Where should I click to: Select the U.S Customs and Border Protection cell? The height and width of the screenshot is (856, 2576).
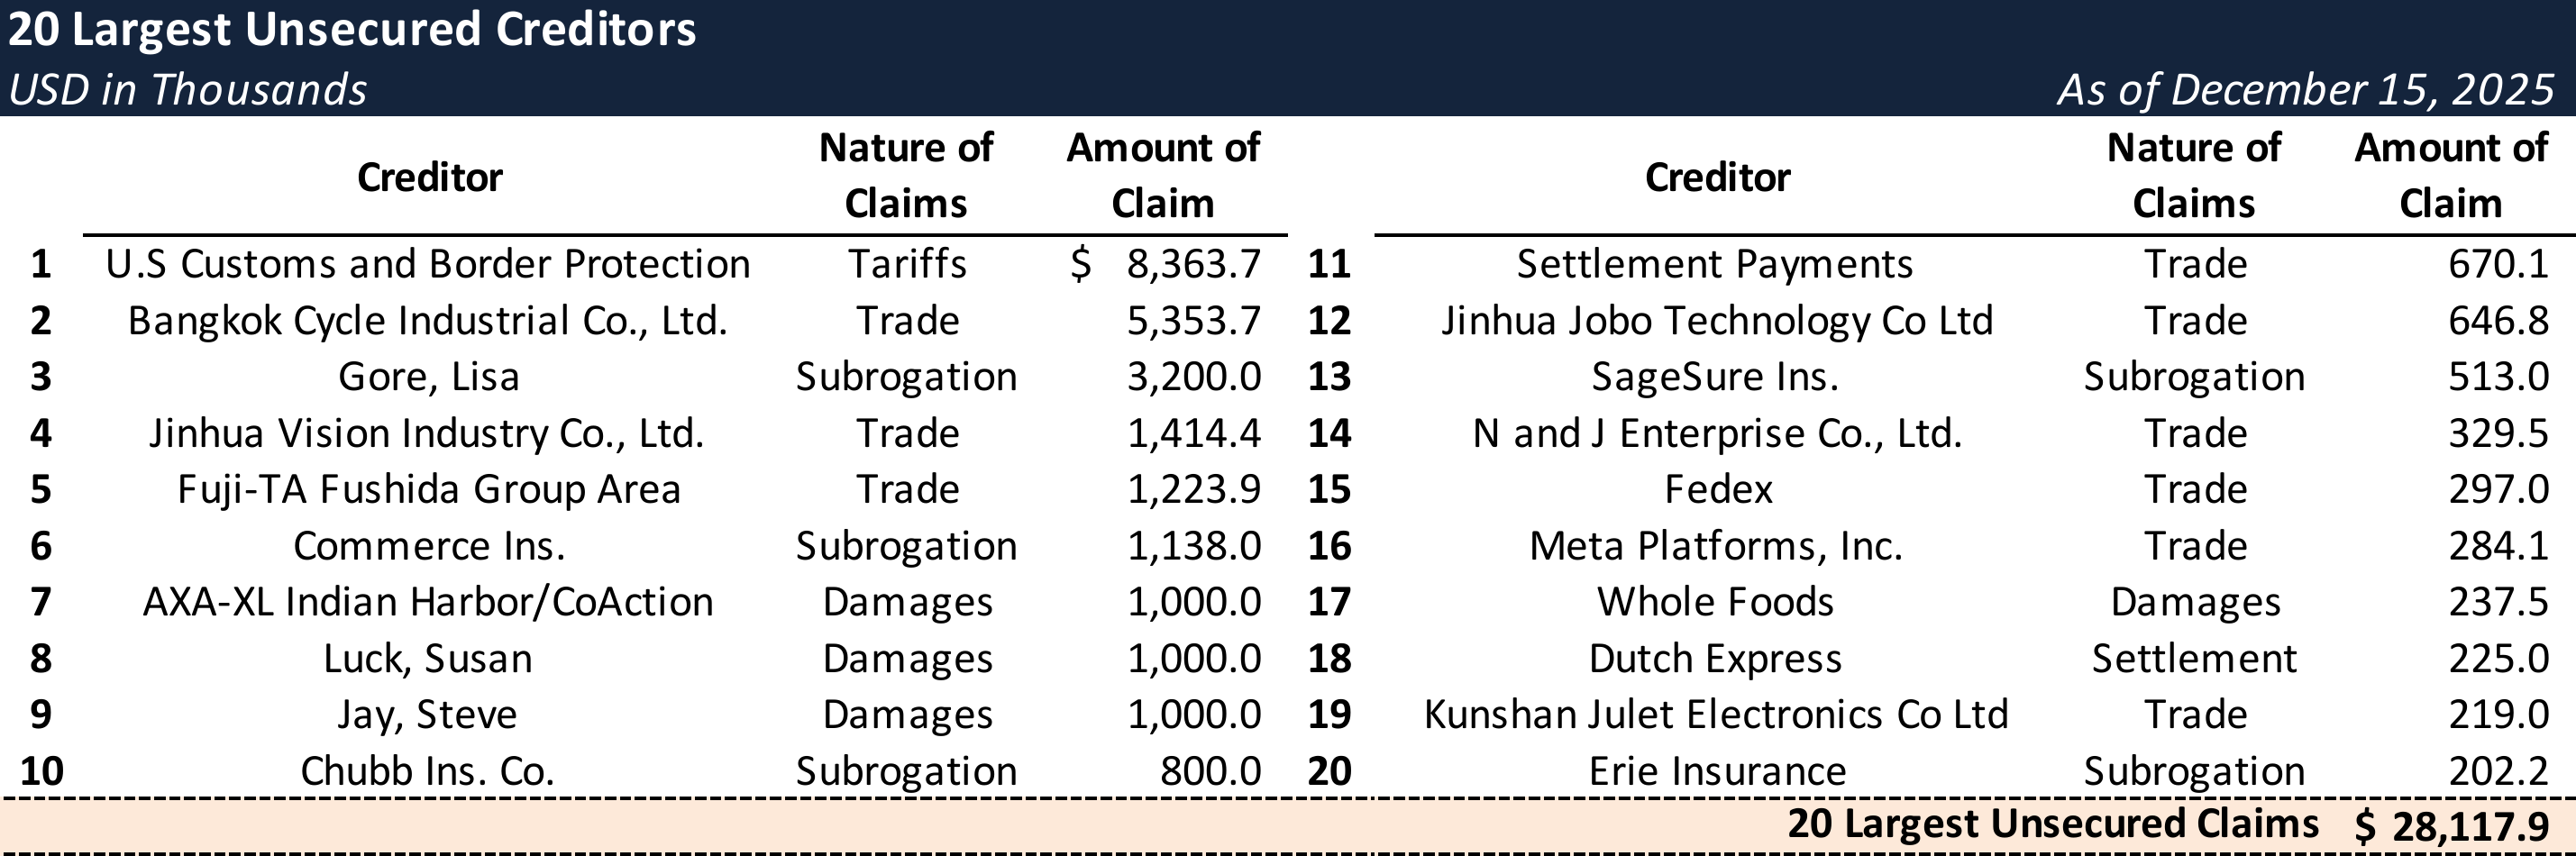click(428, 264)
